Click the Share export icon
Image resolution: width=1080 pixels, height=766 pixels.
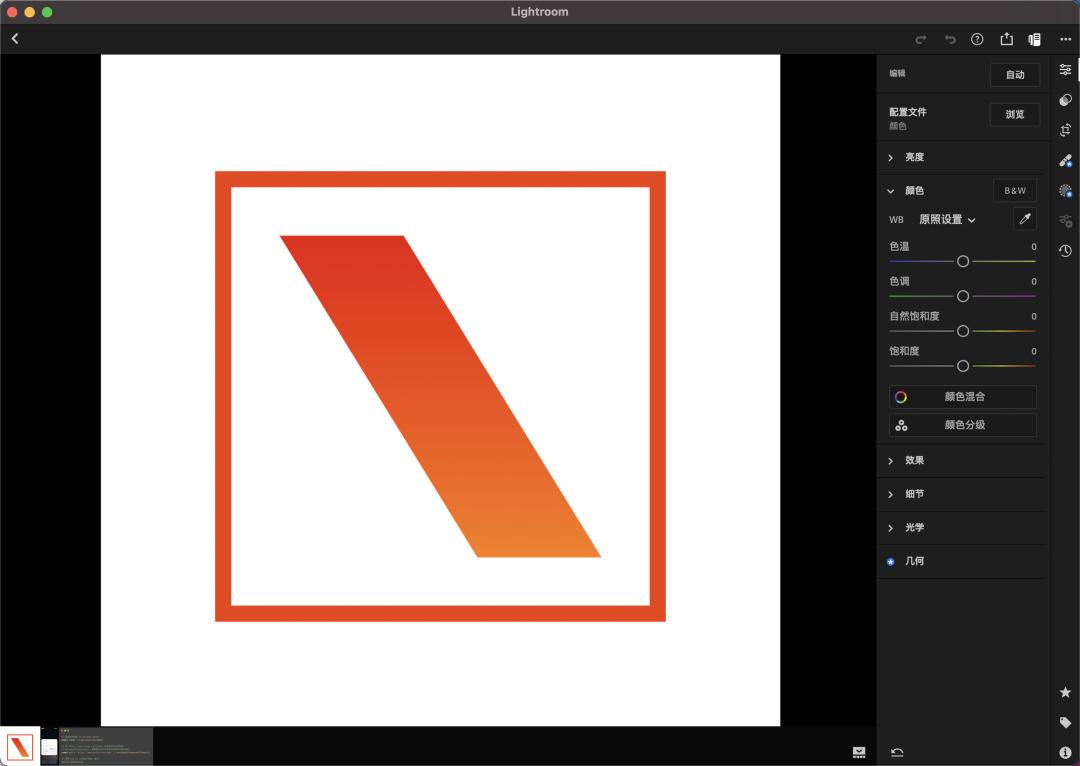(1006, 39)
